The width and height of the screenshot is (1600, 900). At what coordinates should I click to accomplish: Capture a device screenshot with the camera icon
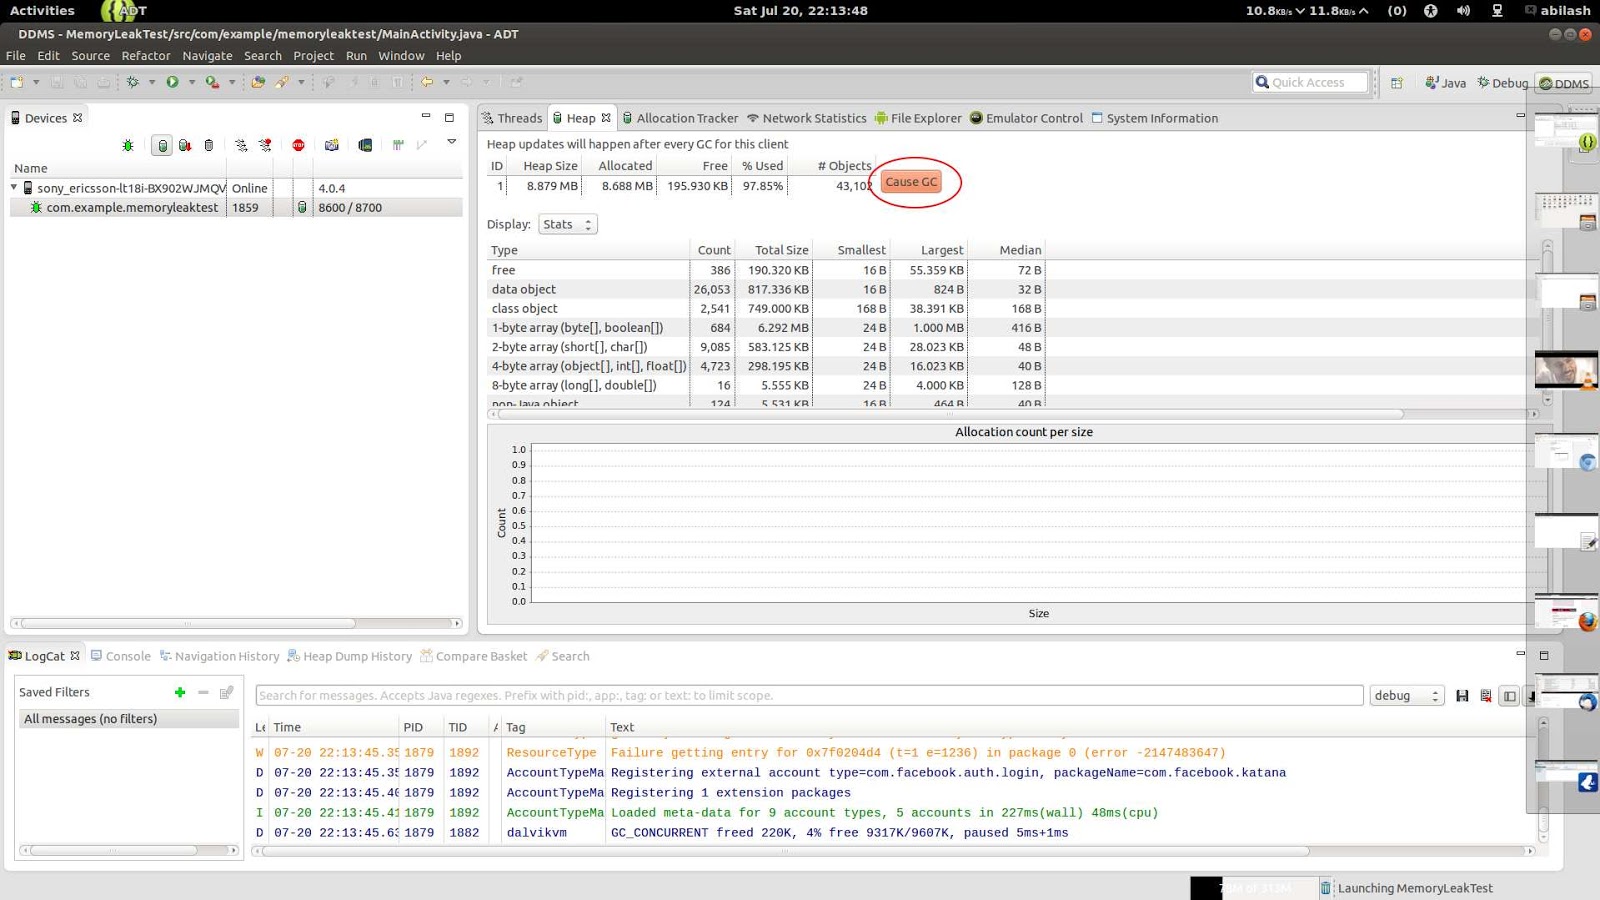click(330, 146)
